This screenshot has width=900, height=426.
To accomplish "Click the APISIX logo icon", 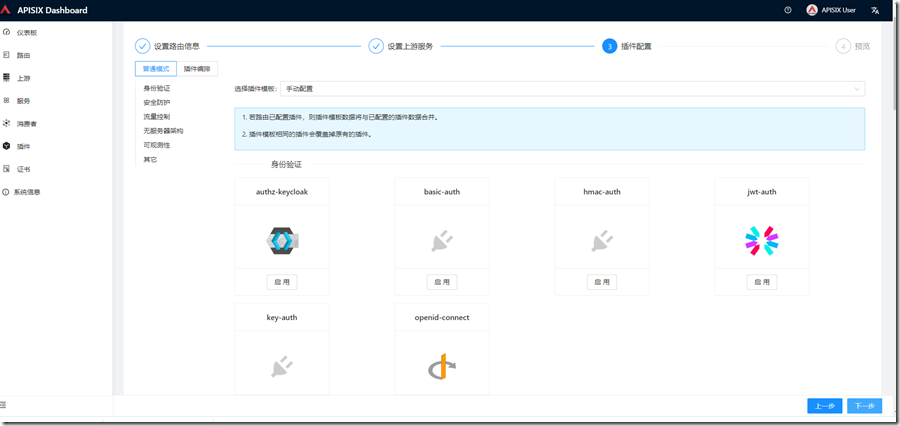I will tap(6, 10).
